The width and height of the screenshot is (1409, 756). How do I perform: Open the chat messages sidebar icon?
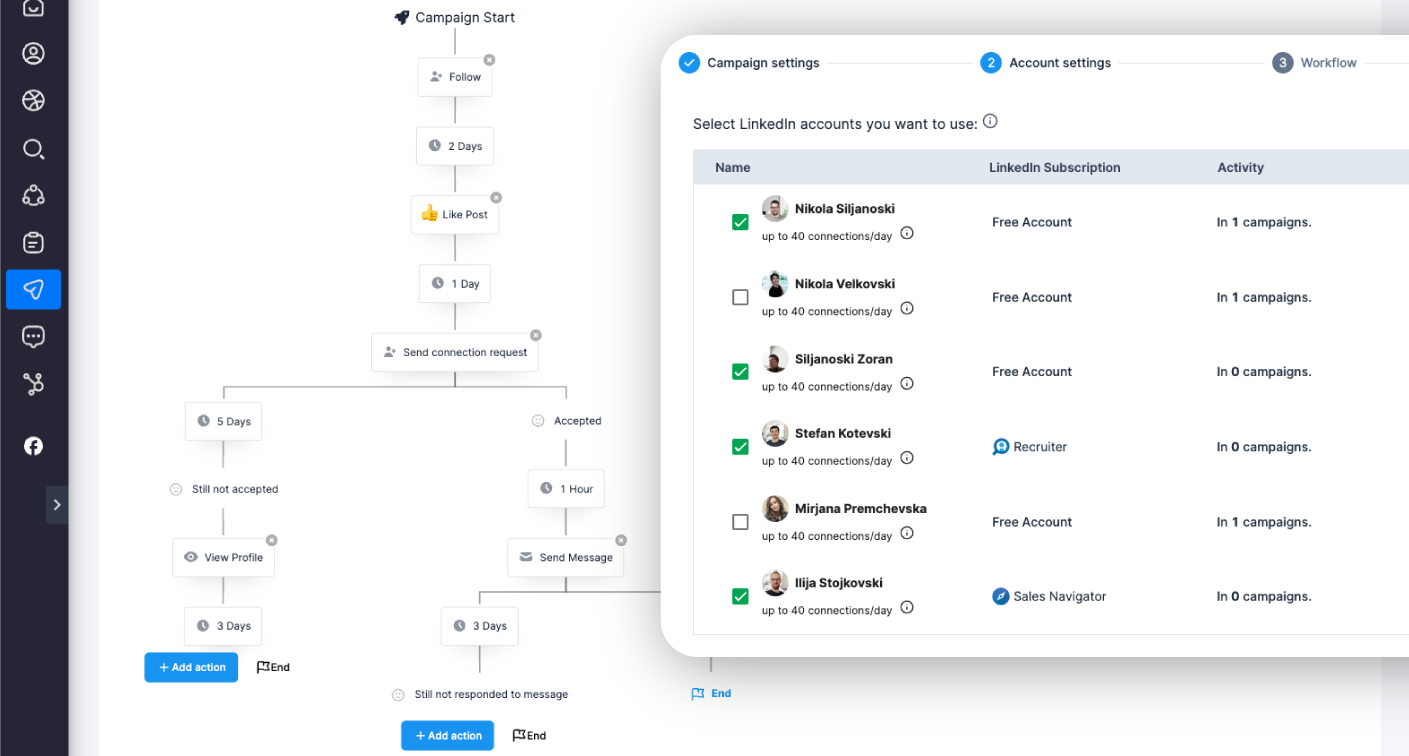(x=33, y=337)
